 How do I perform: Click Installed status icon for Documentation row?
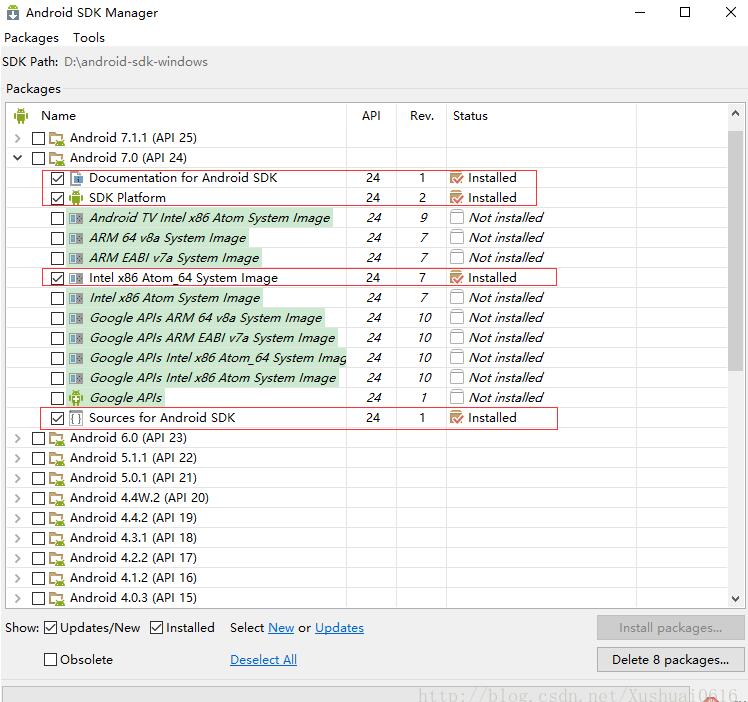457,178
